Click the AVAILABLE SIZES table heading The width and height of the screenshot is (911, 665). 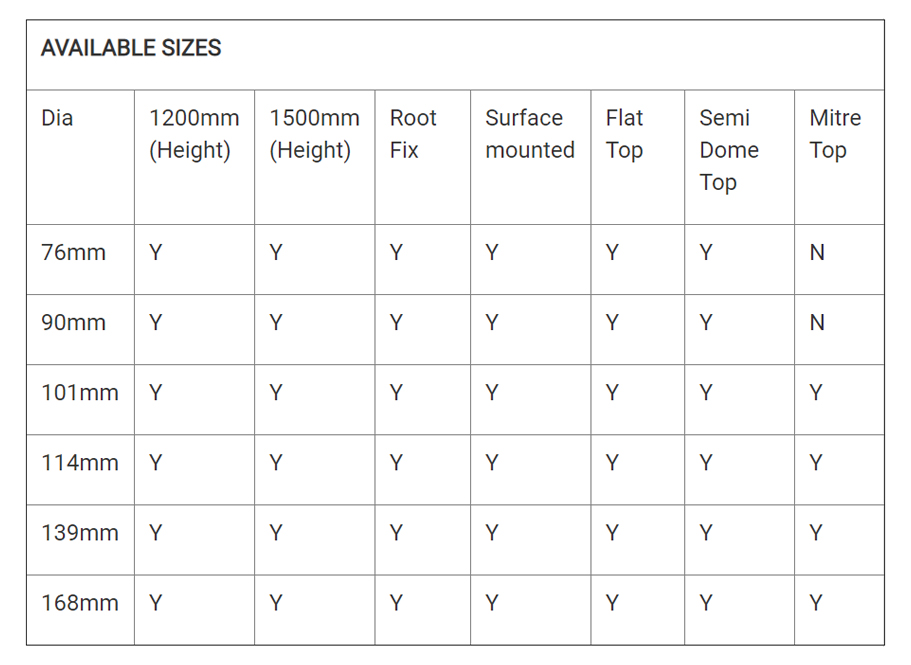(x=131, y=48)
